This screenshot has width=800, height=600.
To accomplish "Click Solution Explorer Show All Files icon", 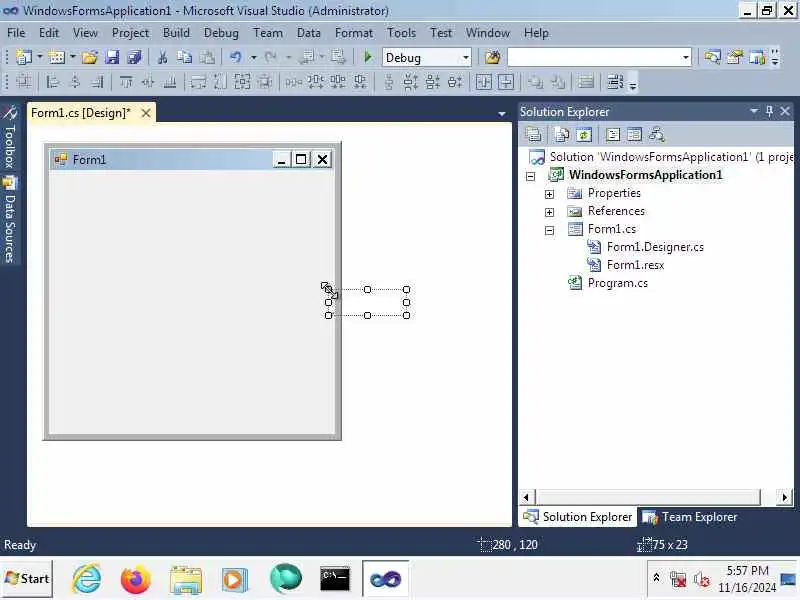I will (562, 135).
